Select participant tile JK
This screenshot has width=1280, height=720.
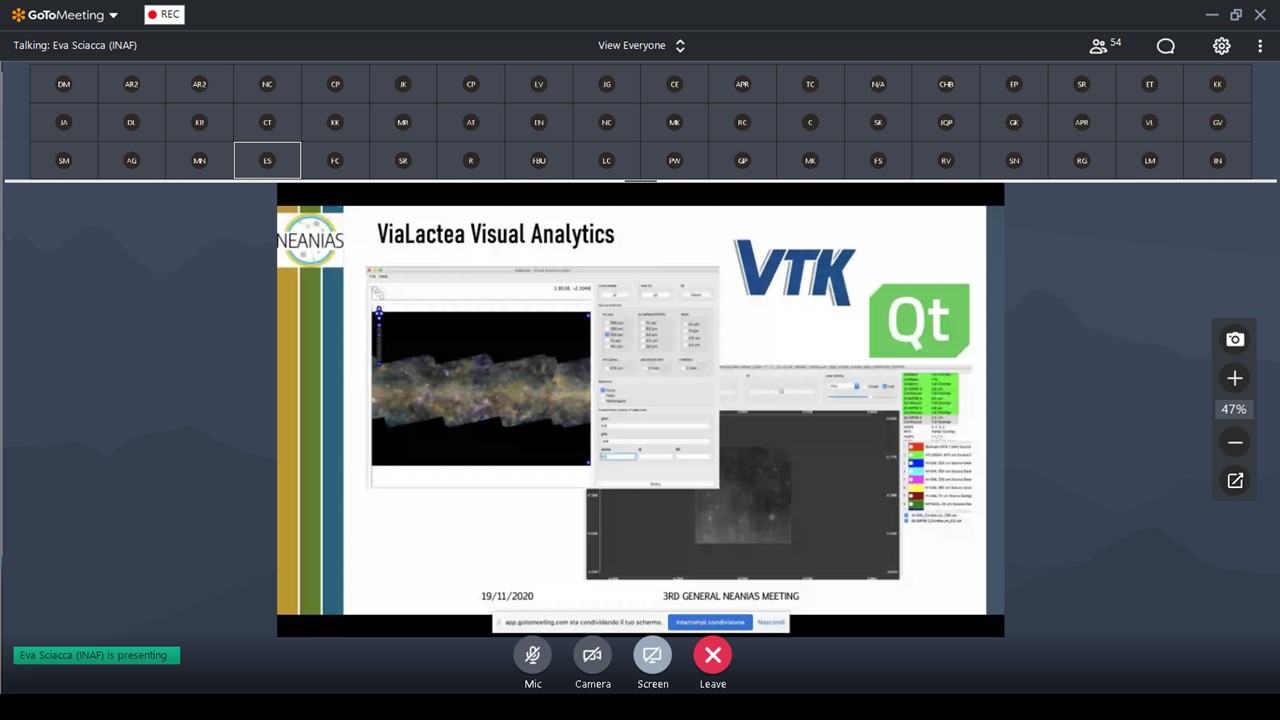coord(403,85)
